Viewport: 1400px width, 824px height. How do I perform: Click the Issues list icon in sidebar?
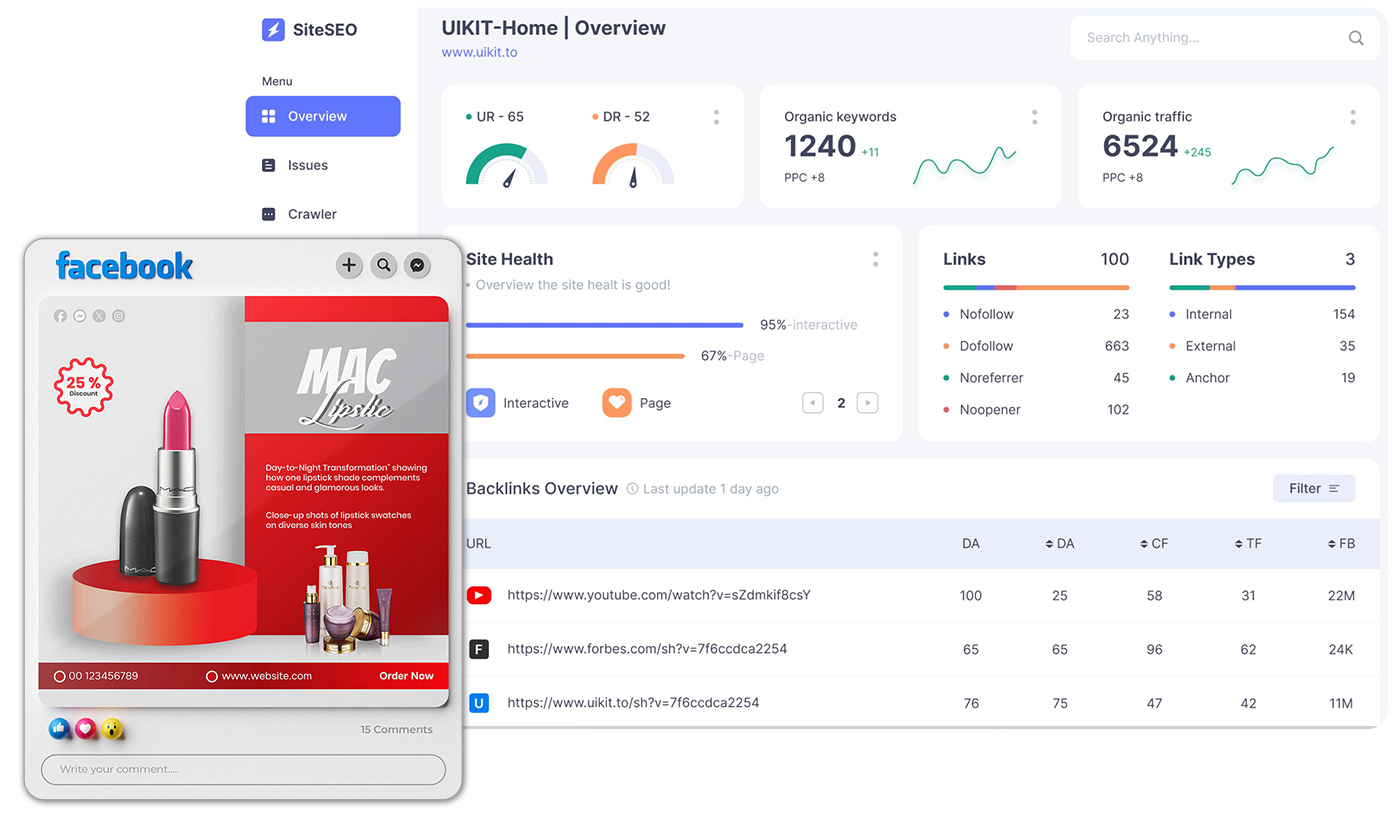(x=268, y=165)
